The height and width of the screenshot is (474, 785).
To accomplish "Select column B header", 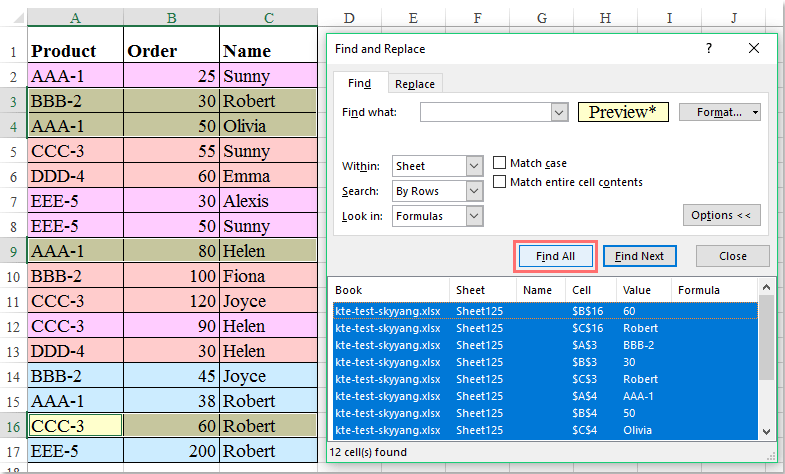I will [171, 19].
